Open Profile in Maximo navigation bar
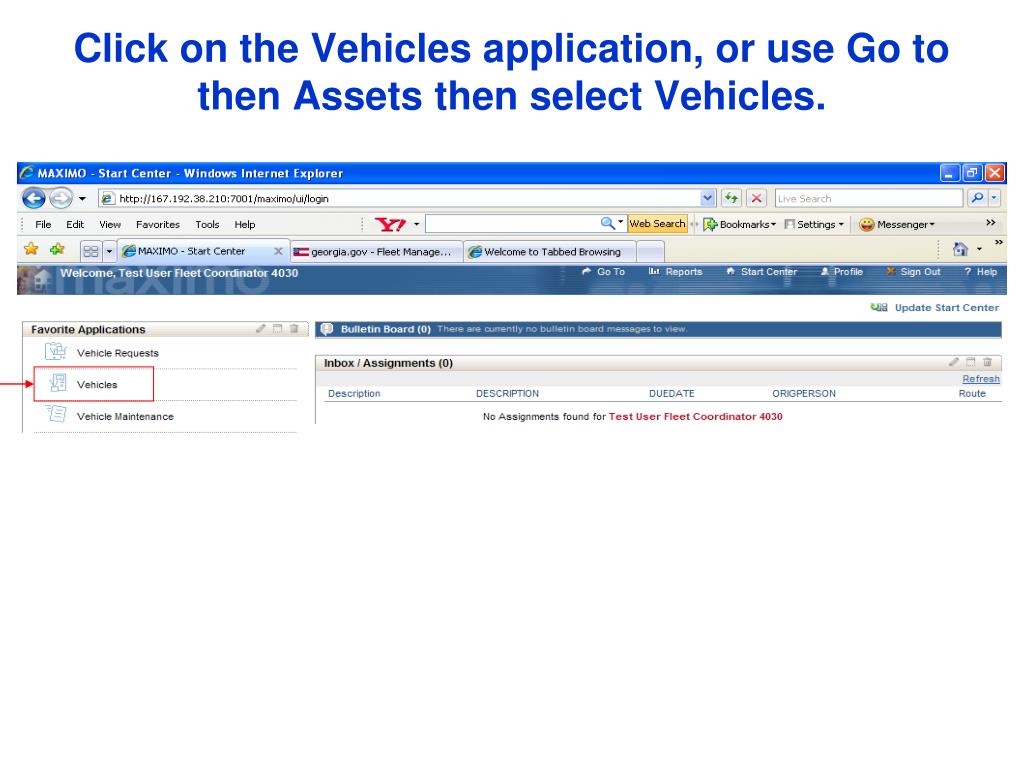This screenshot has height=768, width=1024. 842,272
